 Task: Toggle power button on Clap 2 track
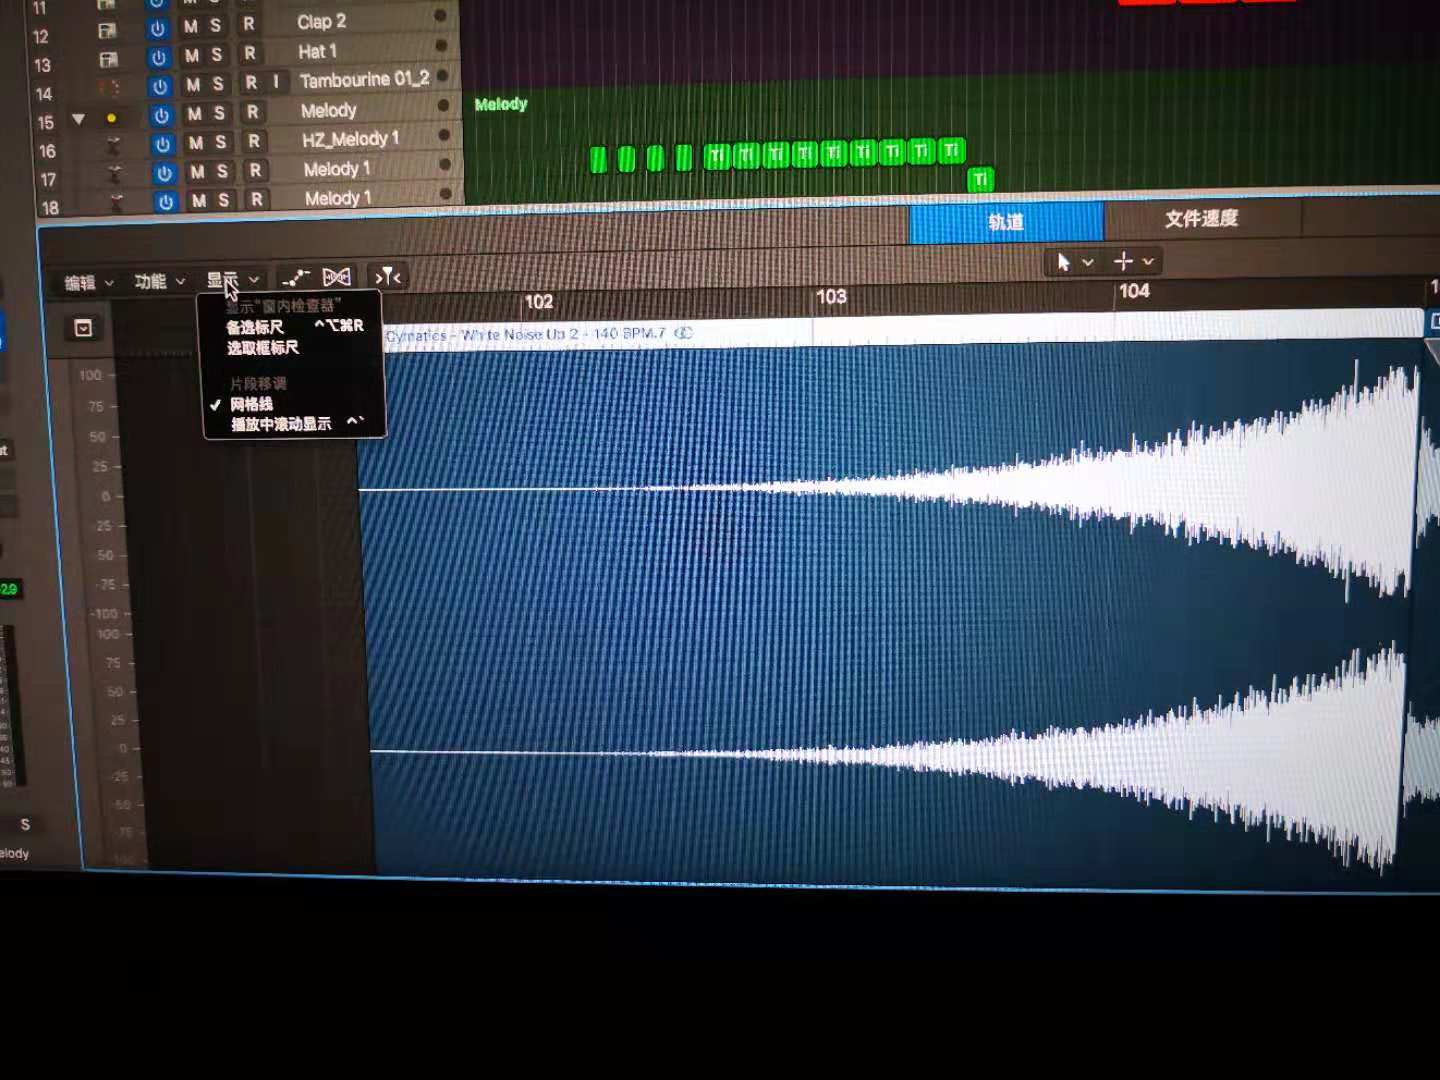[x=157, y=29]
